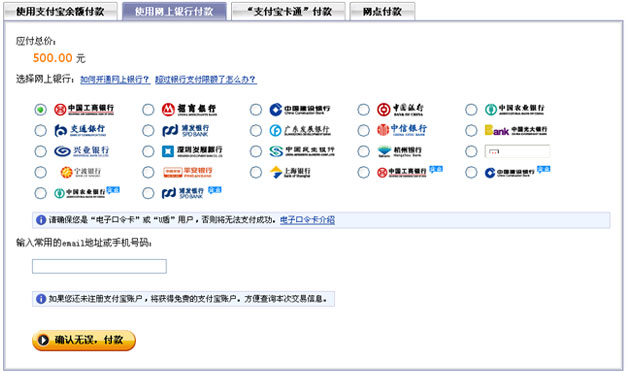Select the first-row 中国农业银行 radio button
The width and height of the screenshot is (627, 373).
coord(471,110)
